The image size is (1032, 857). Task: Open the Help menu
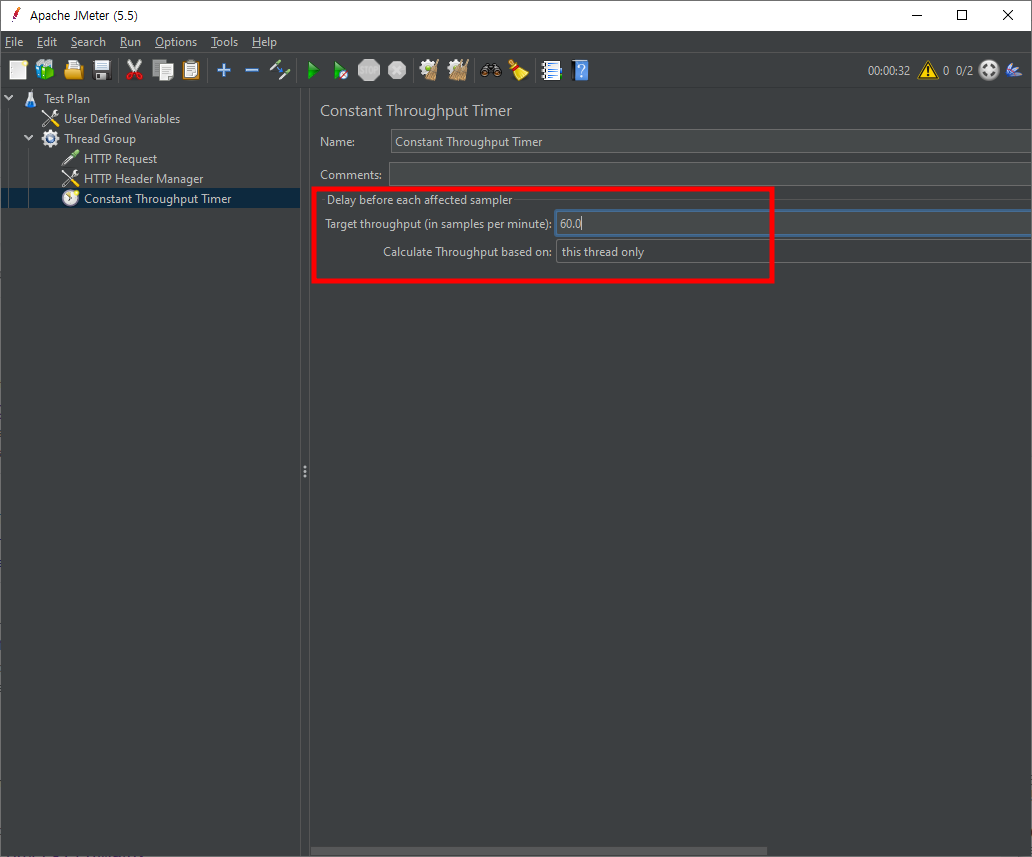tap(264, 41)
